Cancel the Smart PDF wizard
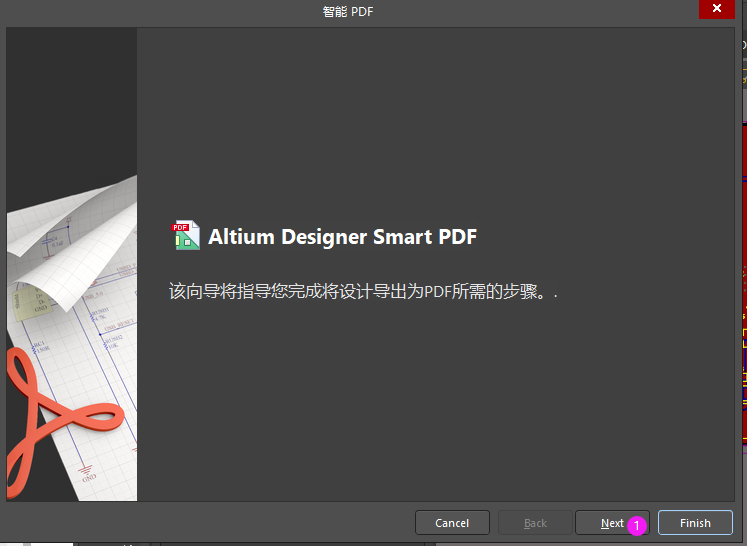 [452, 523]
